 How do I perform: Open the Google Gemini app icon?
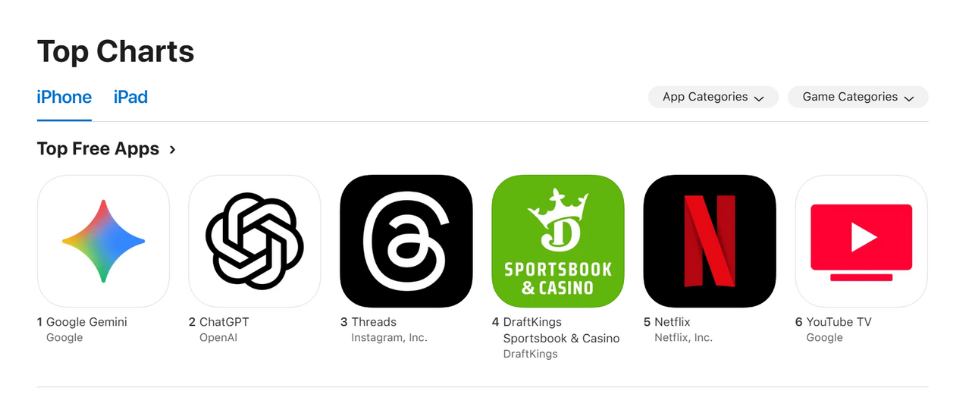[x=103, y=241]
